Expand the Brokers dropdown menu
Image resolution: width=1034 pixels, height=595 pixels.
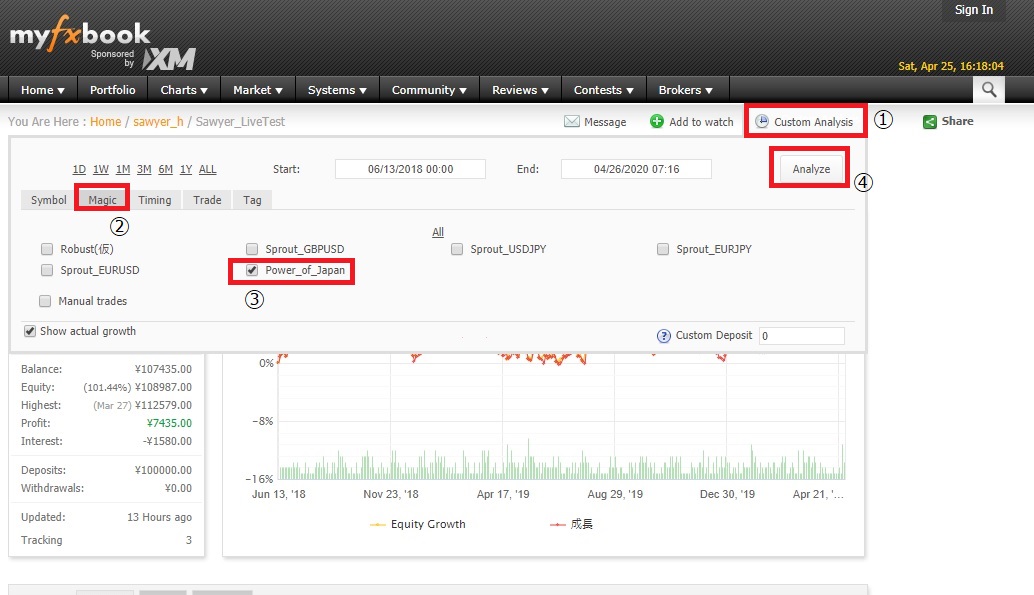(686, 90)
